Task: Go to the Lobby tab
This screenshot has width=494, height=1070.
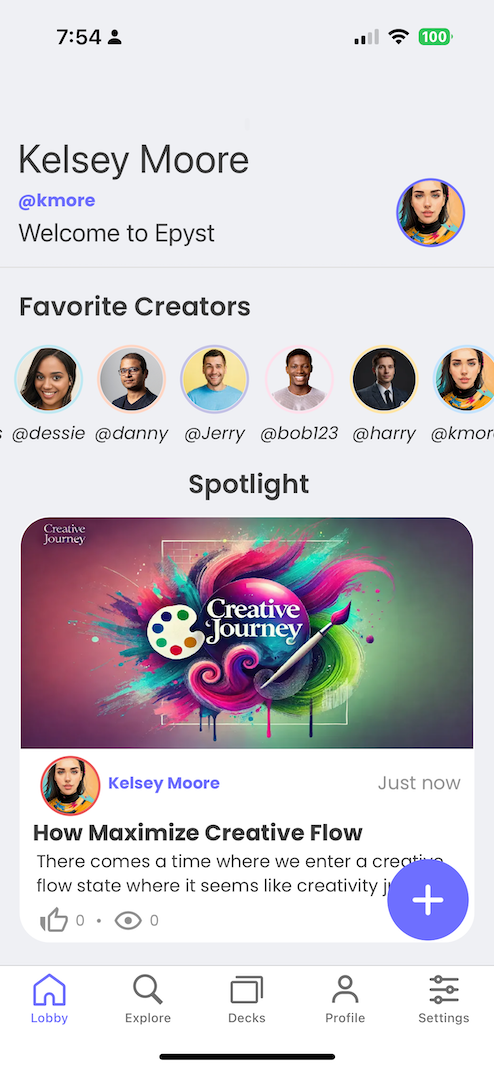Action: (49, 999)
